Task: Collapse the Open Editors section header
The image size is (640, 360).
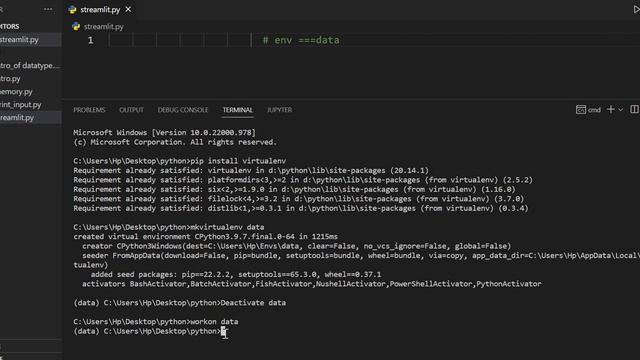Action: click(10, 27)
